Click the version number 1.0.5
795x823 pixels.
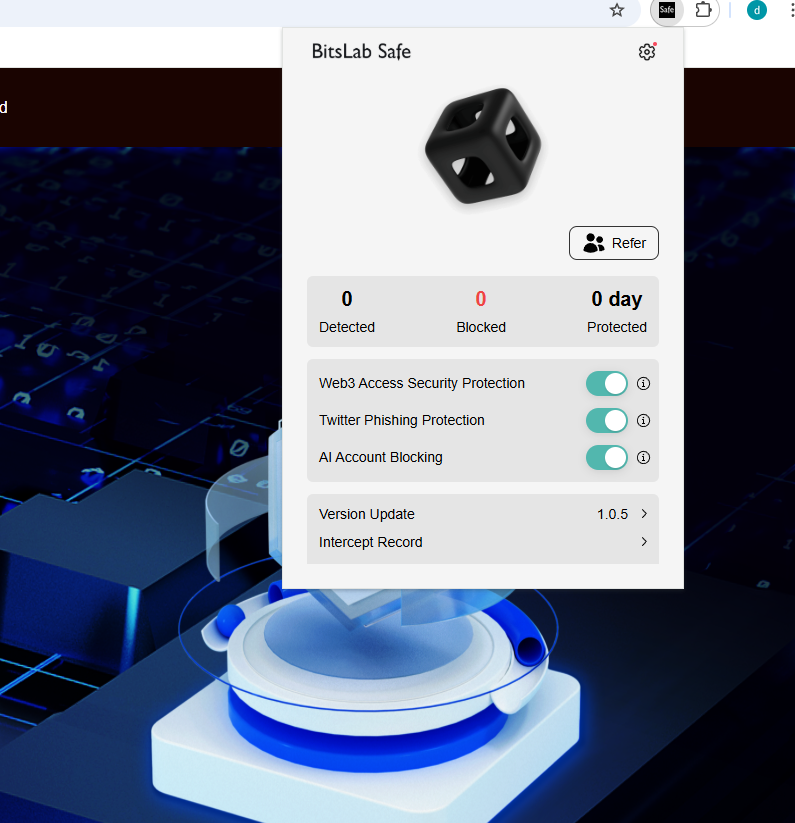pos(612,514)
